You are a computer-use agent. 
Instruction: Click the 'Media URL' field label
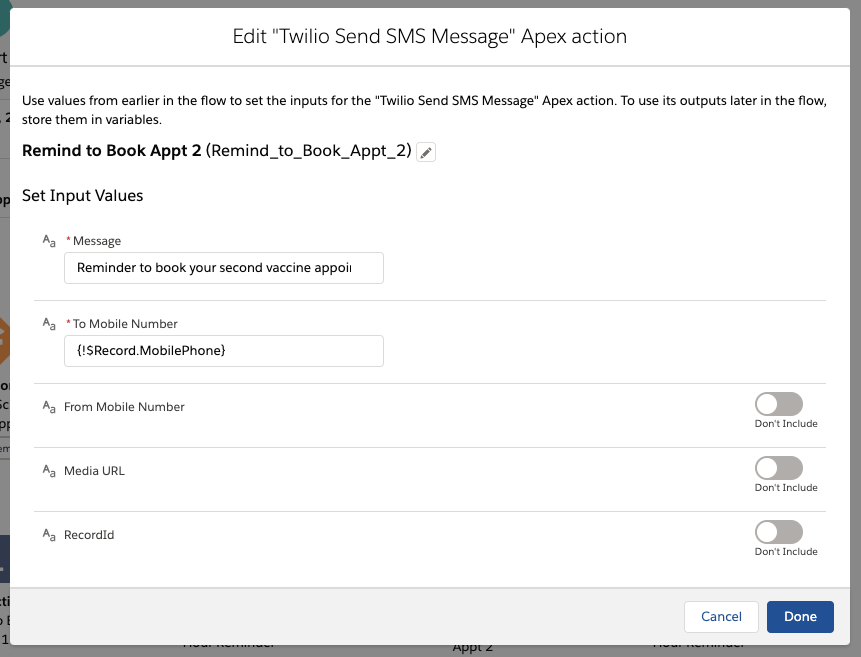click(x=94, y=471)
